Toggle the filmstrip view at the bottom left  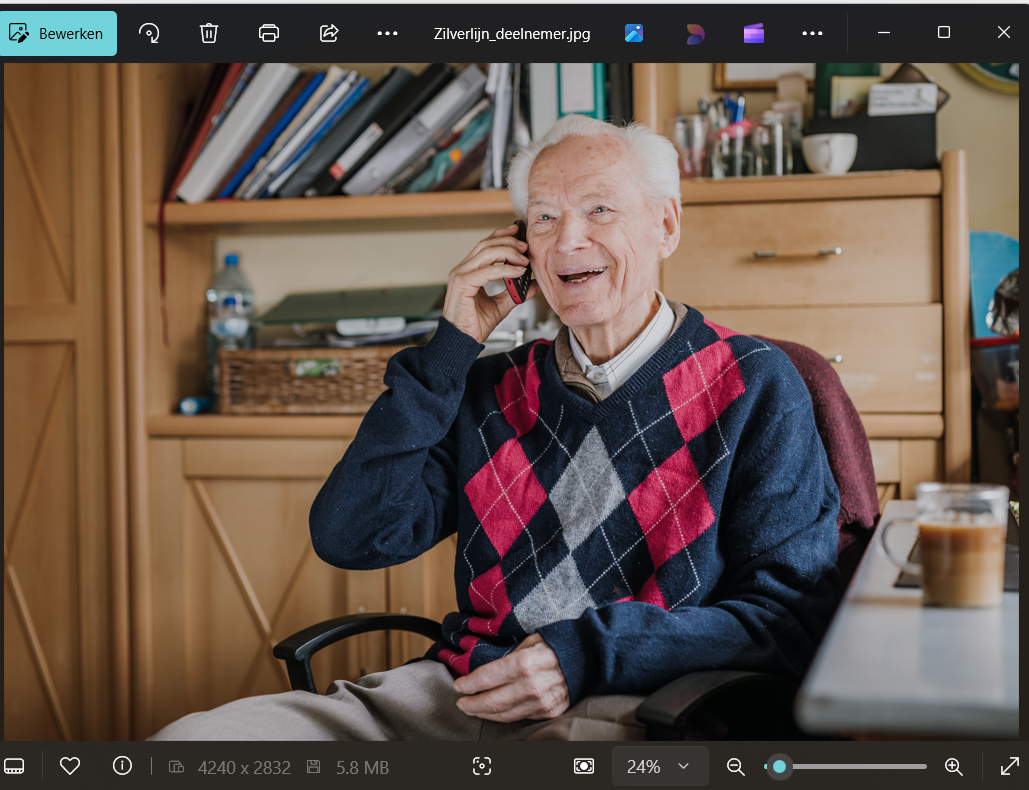[14, 766]
